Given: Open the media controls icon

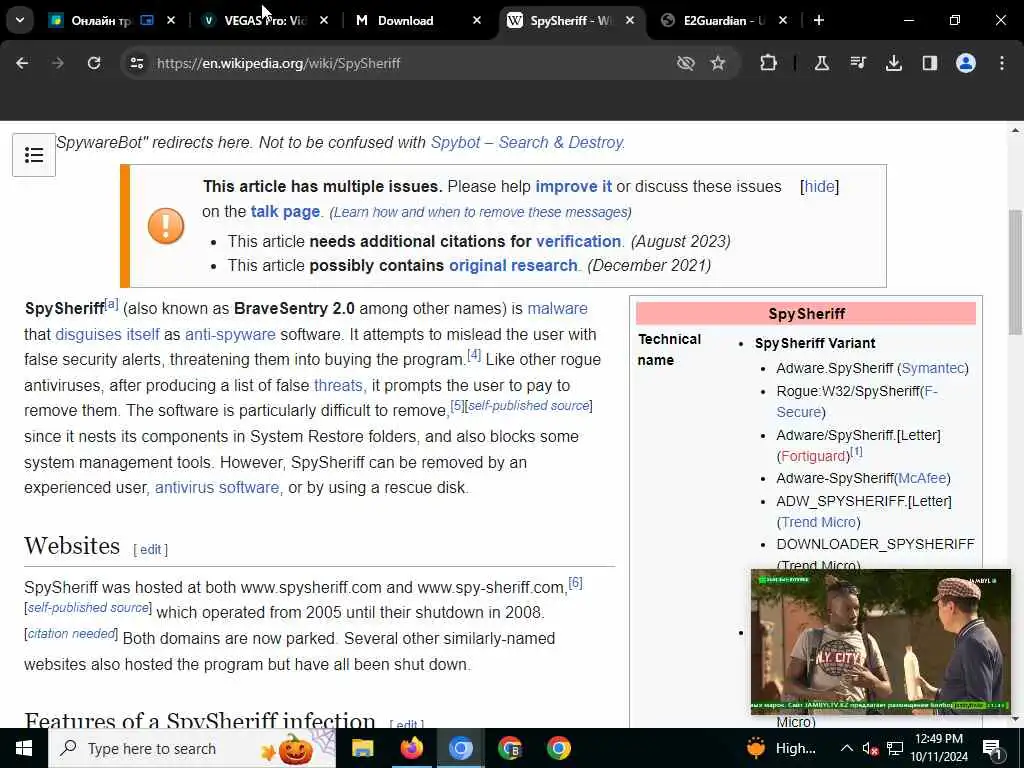Looking at the screenshot, I should pyautogui.click(x=858, y=63).
